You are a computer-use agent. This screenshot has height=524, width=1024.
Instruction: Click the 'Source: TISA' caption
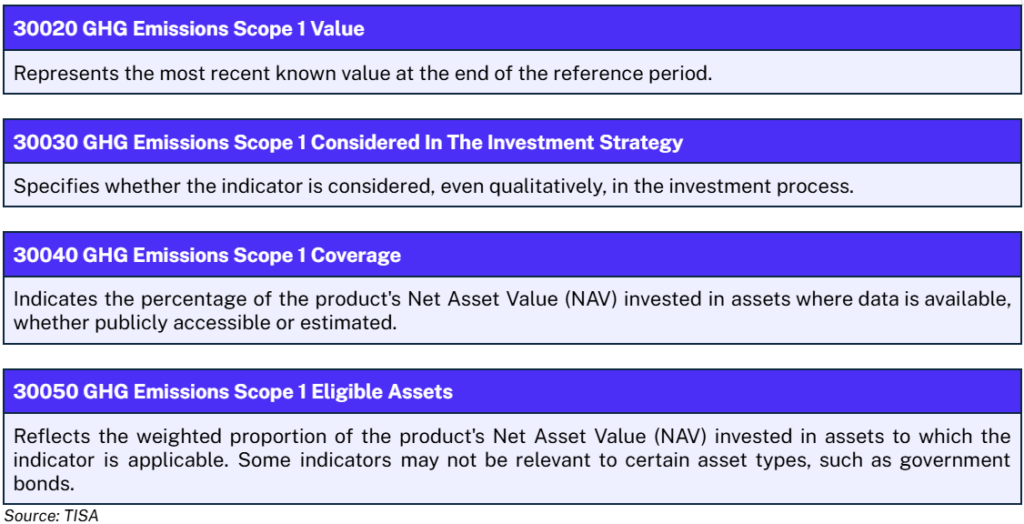point(51,515)
